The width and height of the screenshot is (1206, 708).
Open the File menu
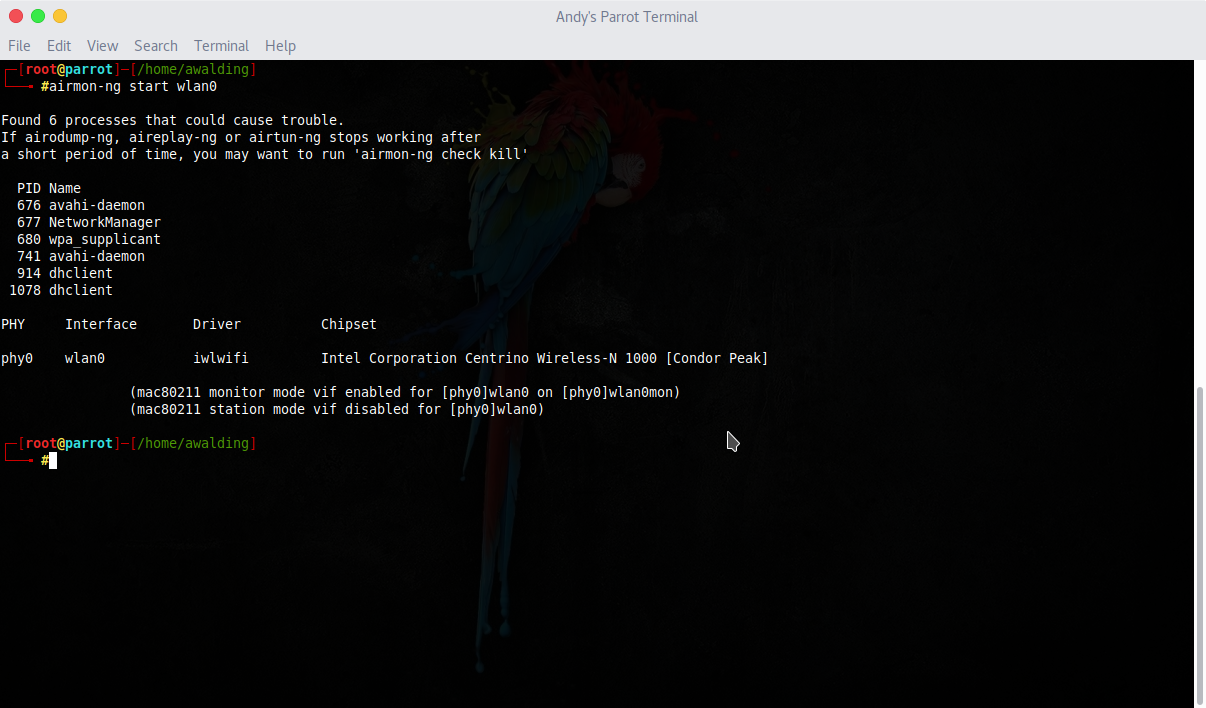pos(19,46)
